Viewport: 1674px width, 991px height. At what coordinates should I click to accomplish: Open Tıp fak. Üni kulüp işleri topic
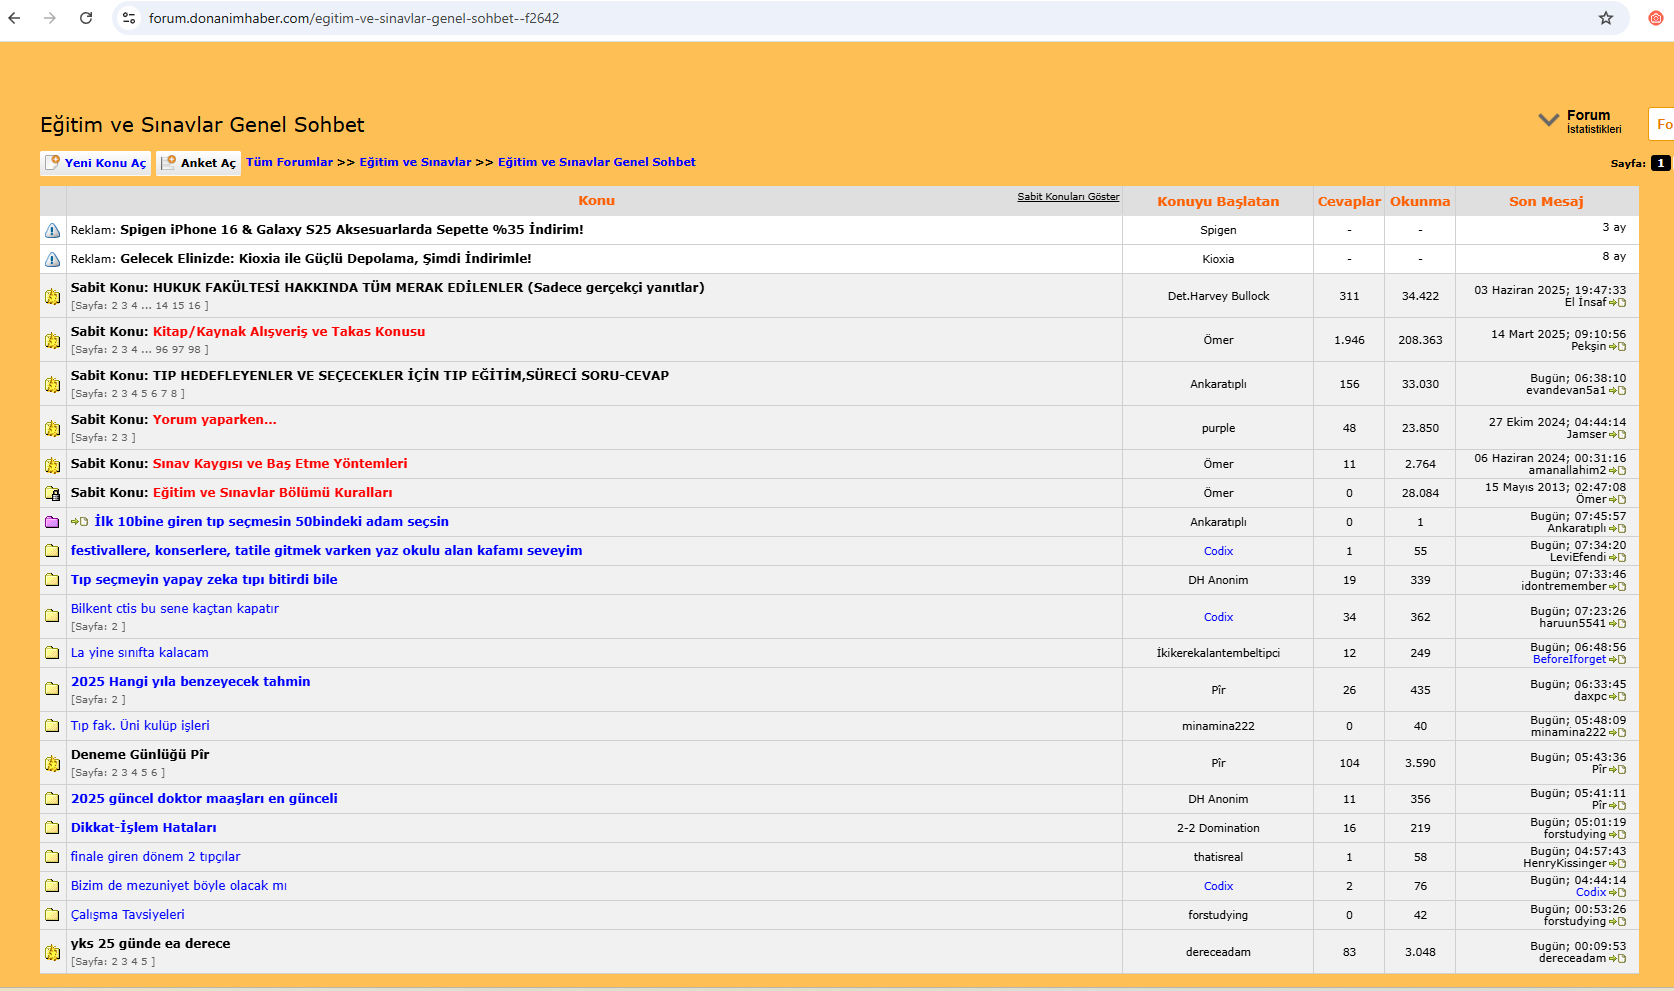coord(140,725)
